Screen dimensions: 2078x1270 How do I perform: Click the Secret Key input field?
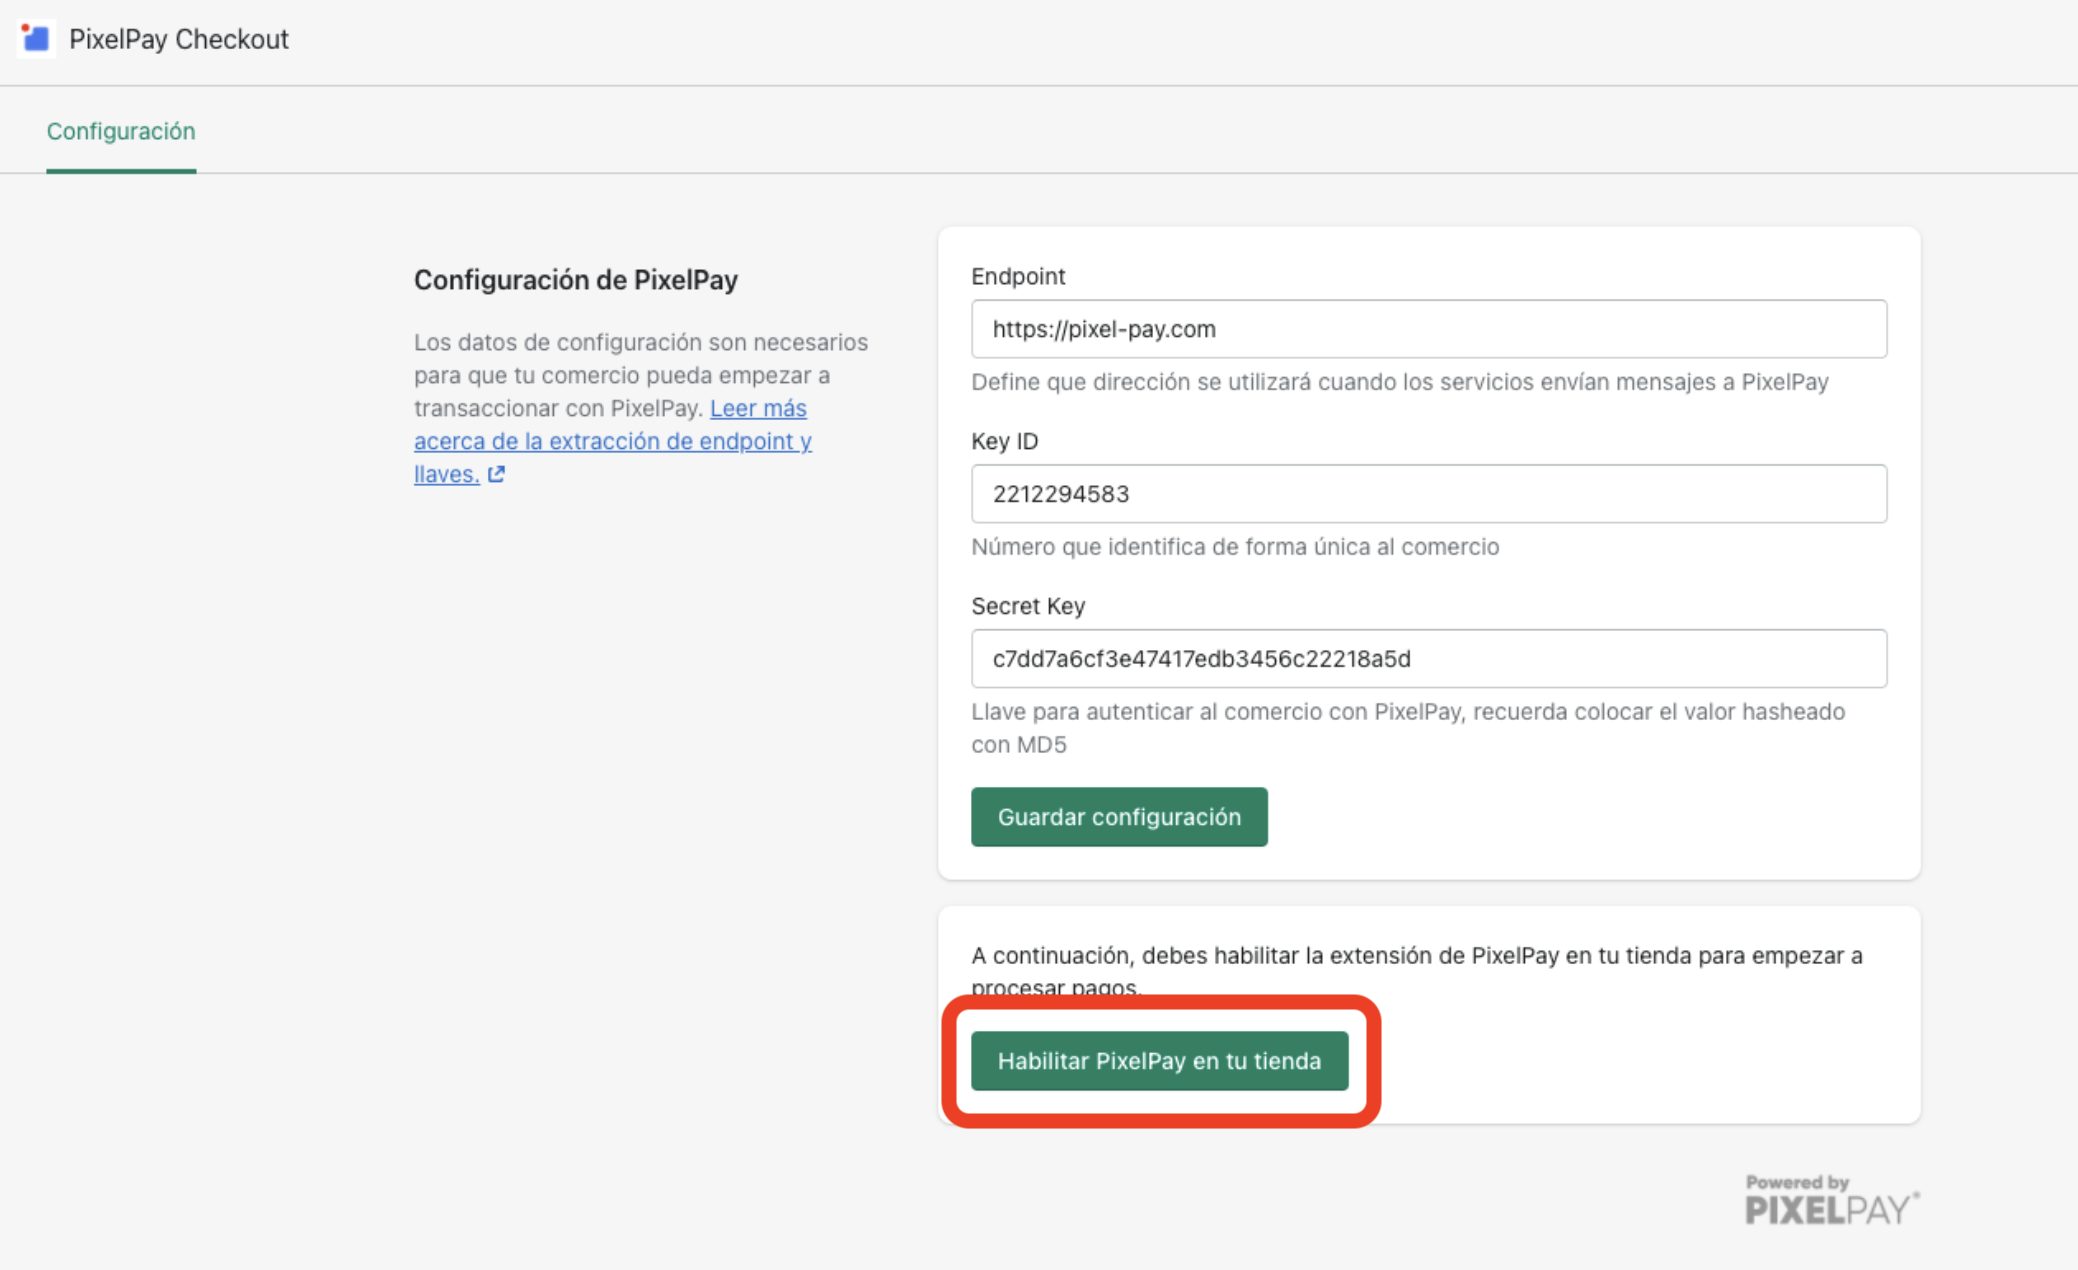point(1428,659)
